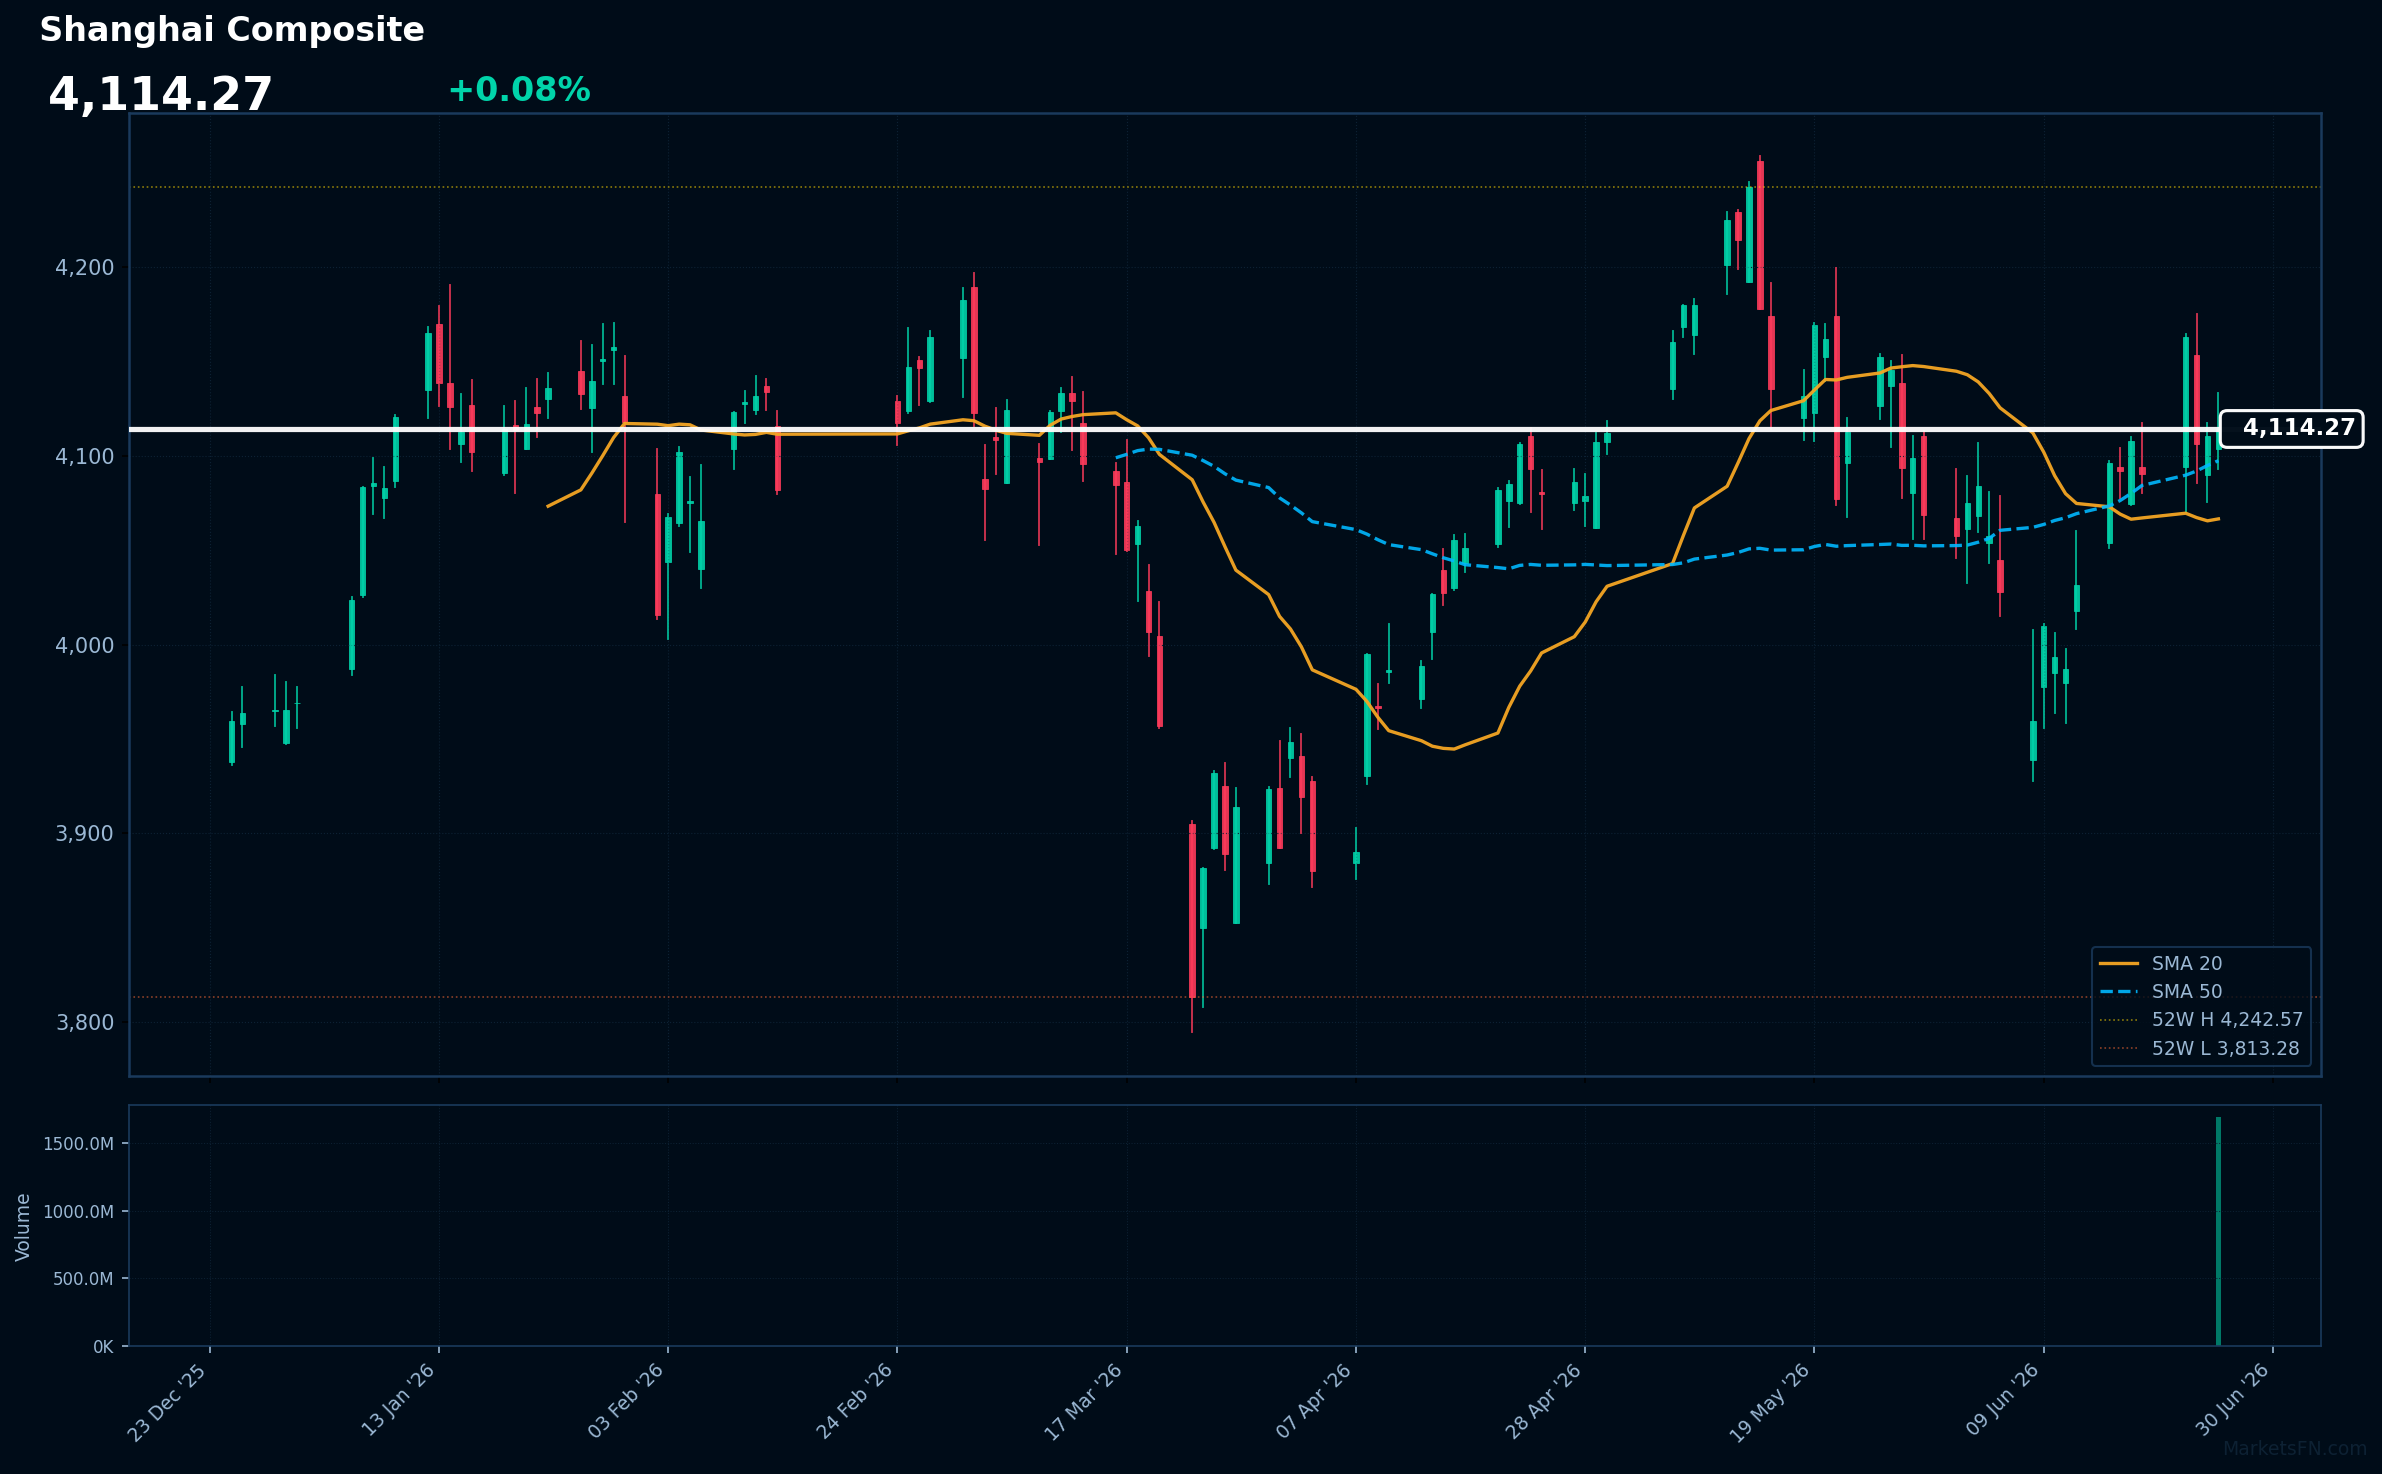Select the 0K volume axis label
The height and width of the screenshot is (1474, 2382).
(x=104, y=1347)
